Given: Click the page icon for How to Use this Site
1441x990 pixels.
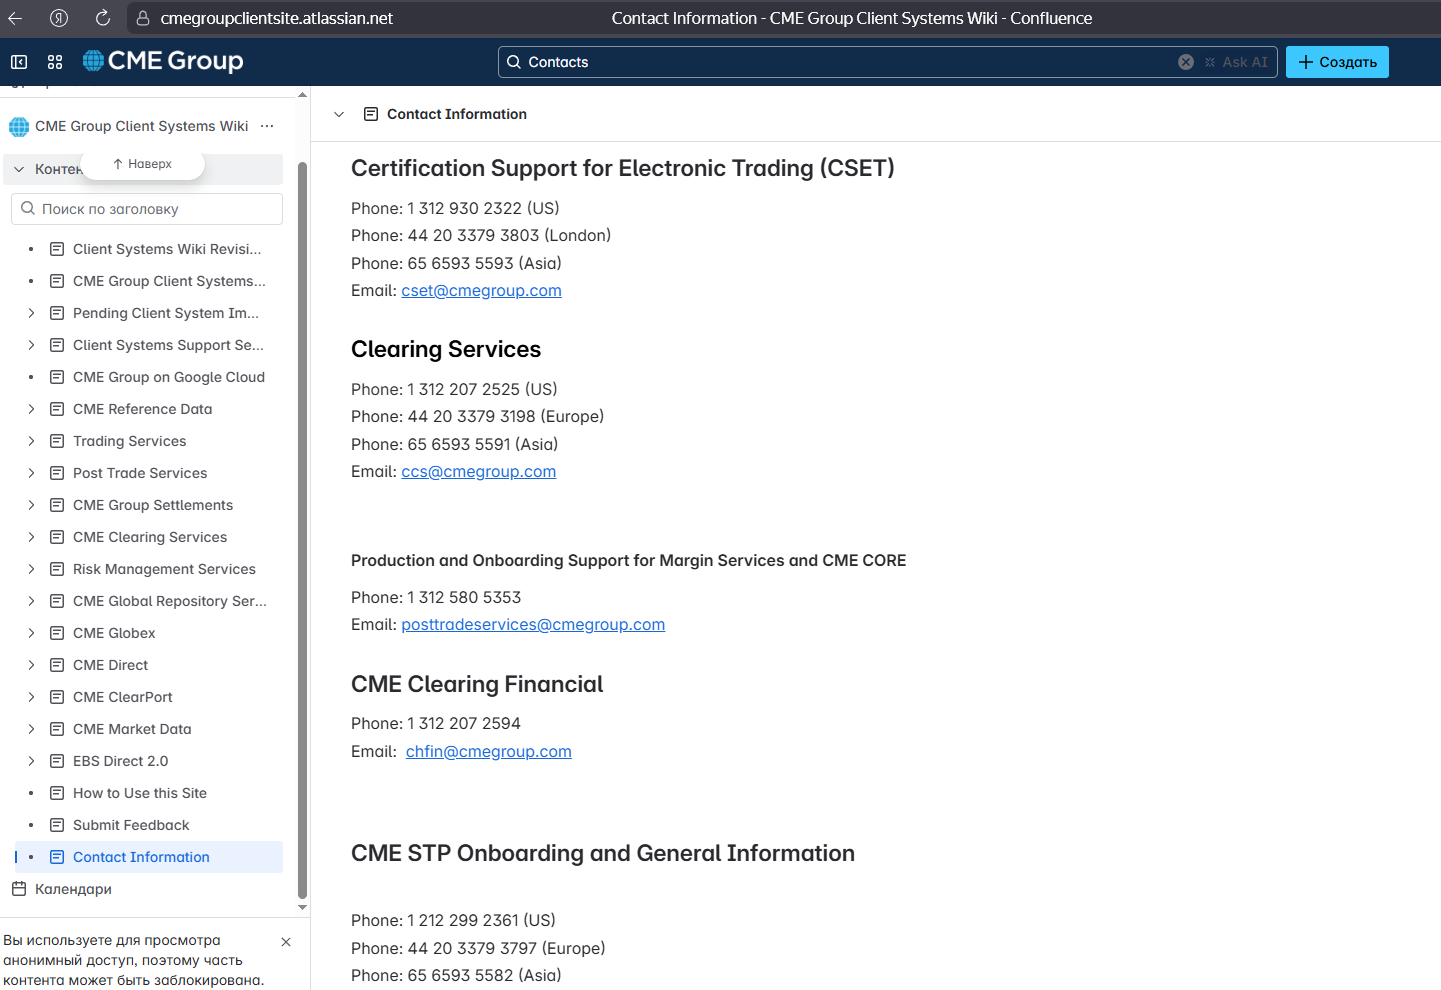Looking at the screenshot, I should pos(57,793).
